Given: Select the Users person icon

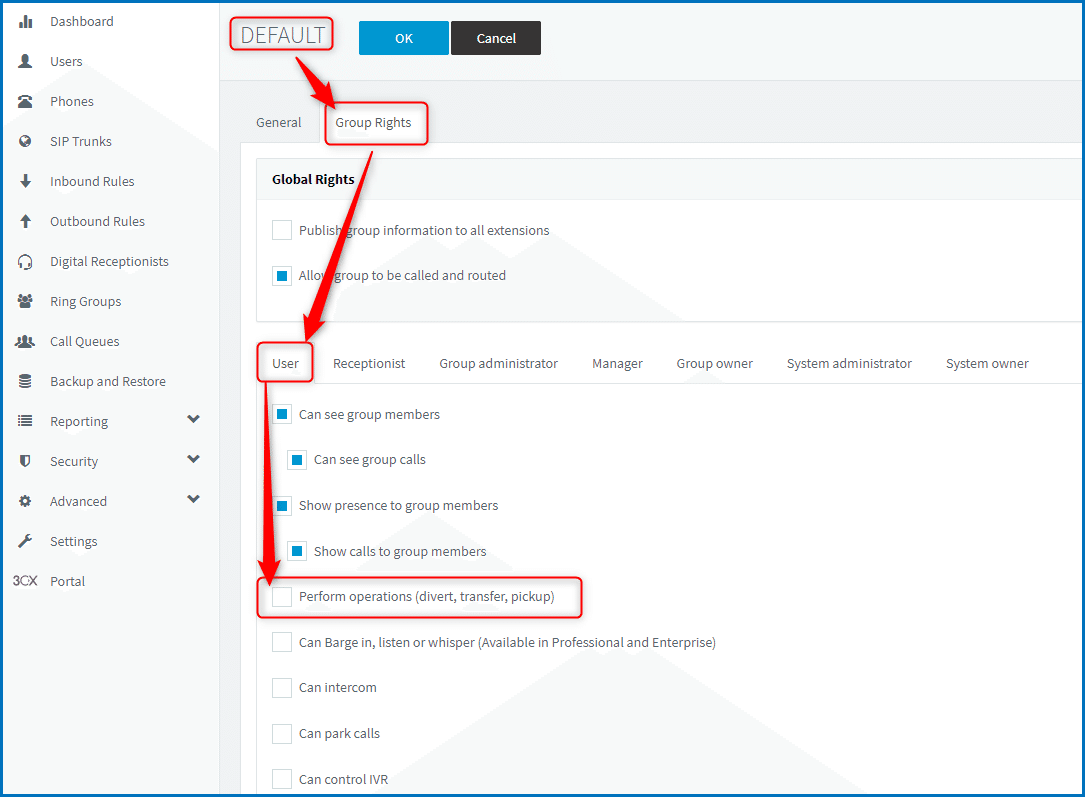Looking at the screenshot, I should 26,62.
